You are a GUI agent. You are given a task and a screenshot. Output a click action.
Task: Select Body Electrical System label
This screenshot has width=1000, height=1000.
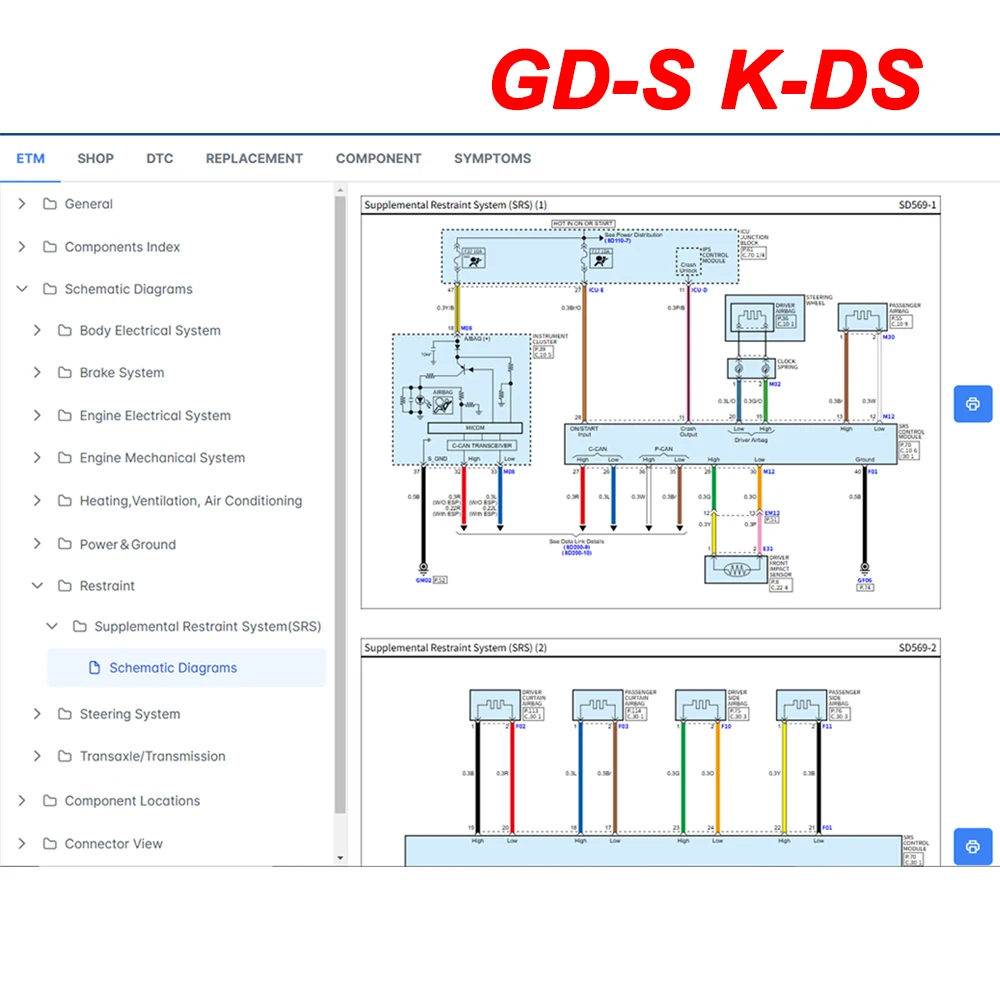(150, 330)
